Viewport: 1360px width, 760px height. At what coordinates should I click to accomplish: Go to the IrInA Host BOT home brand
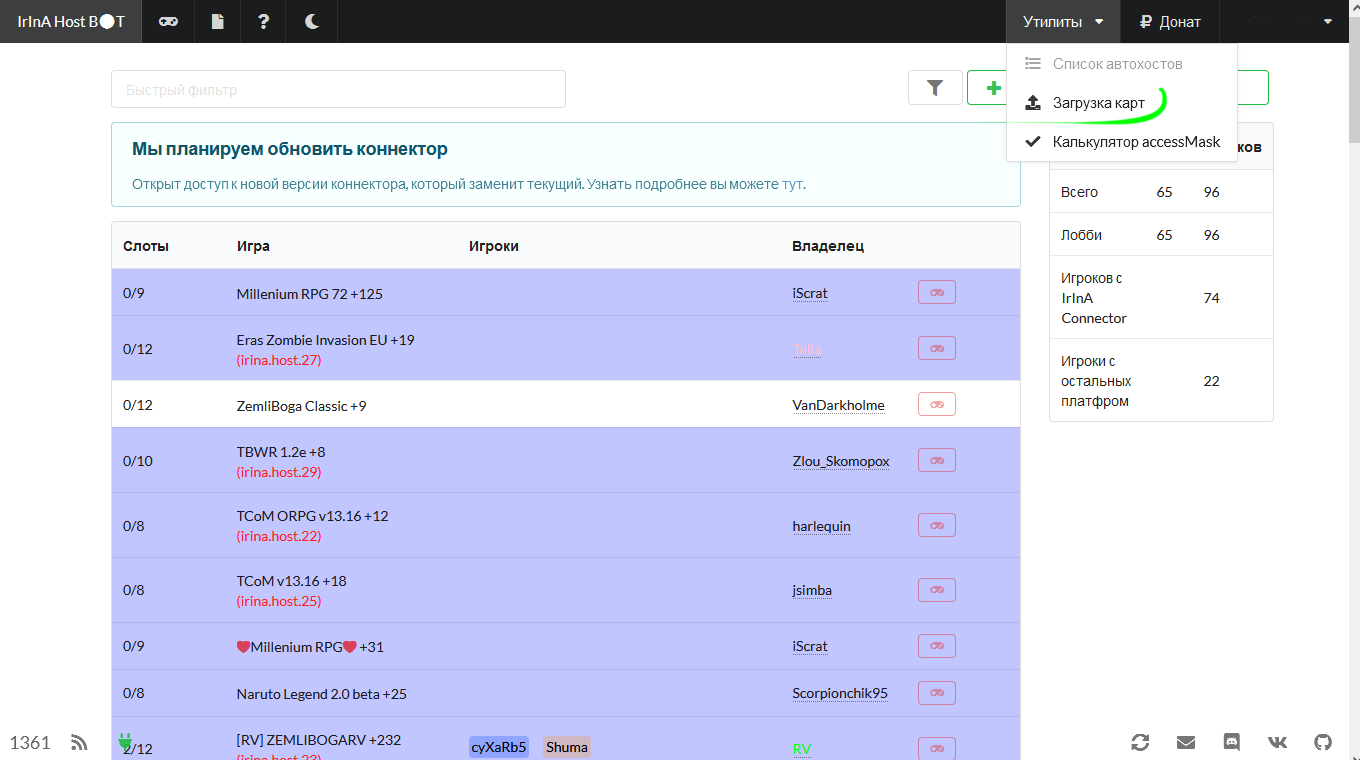pyautogui.click(x=71, y=21)
